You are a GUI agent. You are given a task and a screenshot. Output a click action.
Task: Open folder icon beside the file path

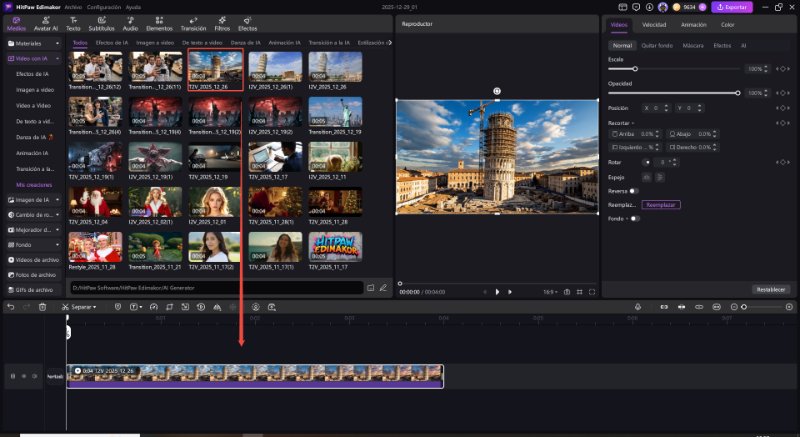point(370,288)
